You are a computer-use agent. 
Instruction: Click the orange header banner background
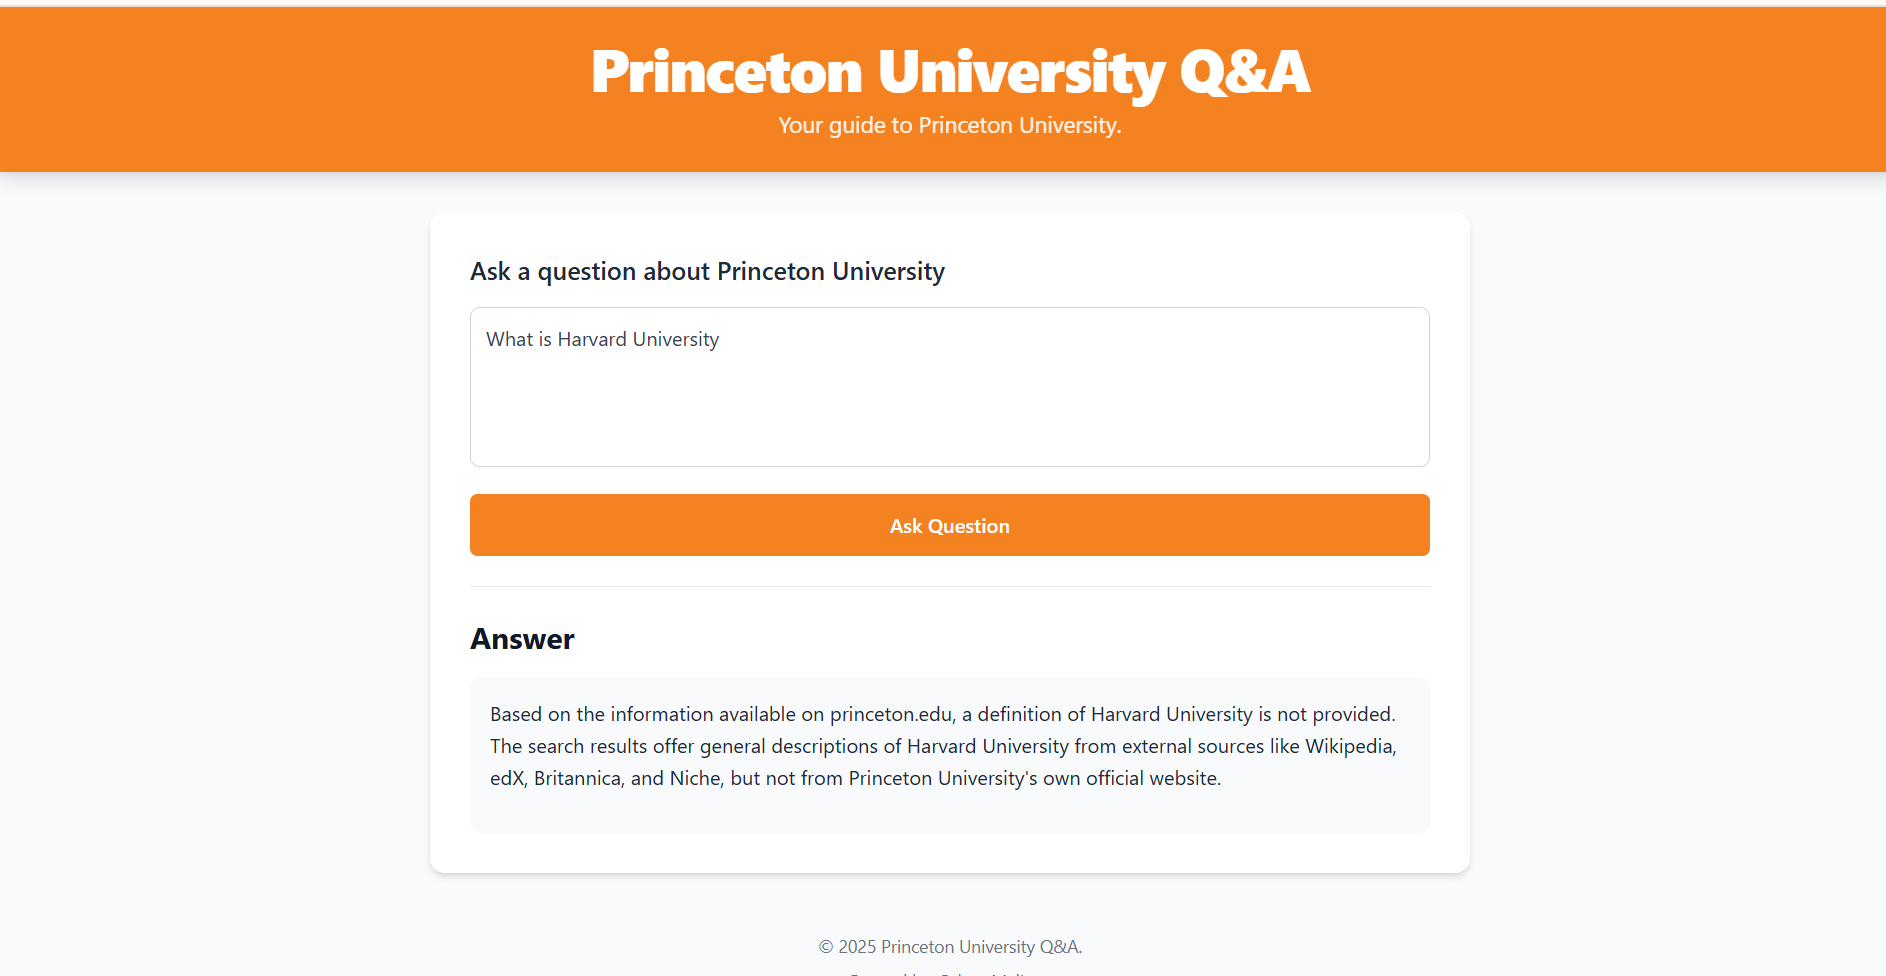point(300,90)
